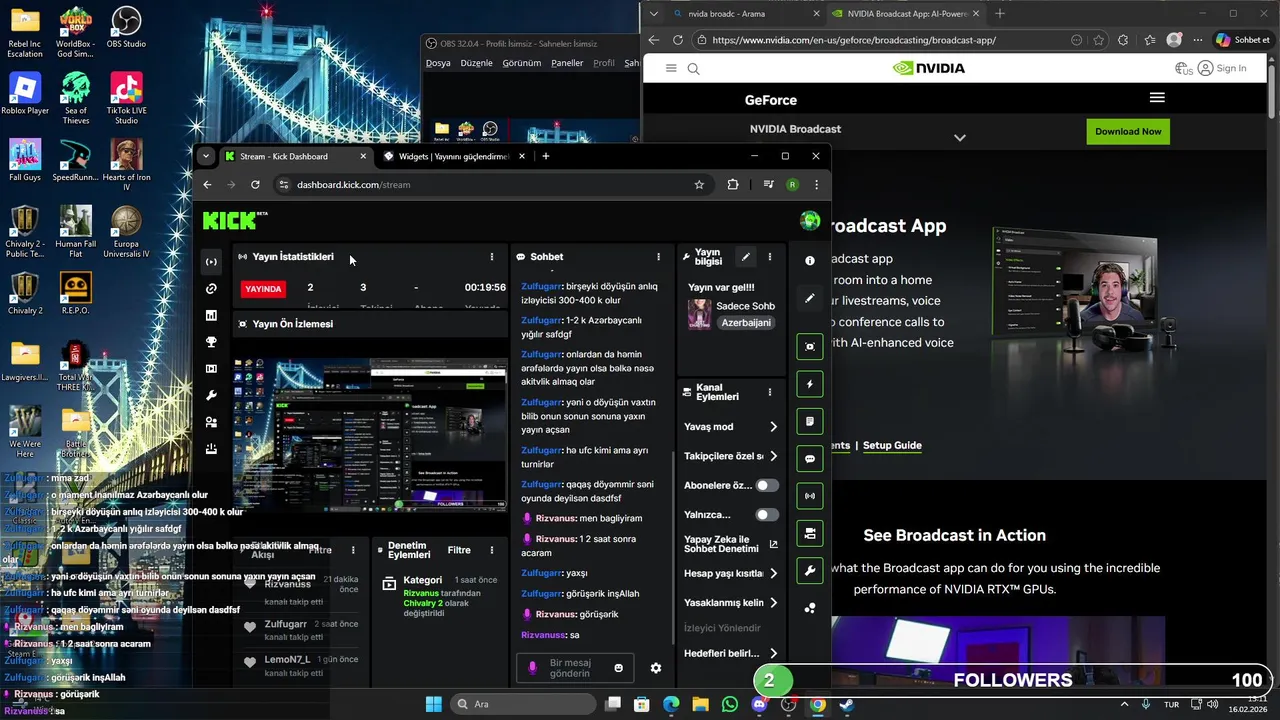This screenshot has height=720, width=1280.
Task: Open chat settings gear next to message box
Action: (656, 668)
